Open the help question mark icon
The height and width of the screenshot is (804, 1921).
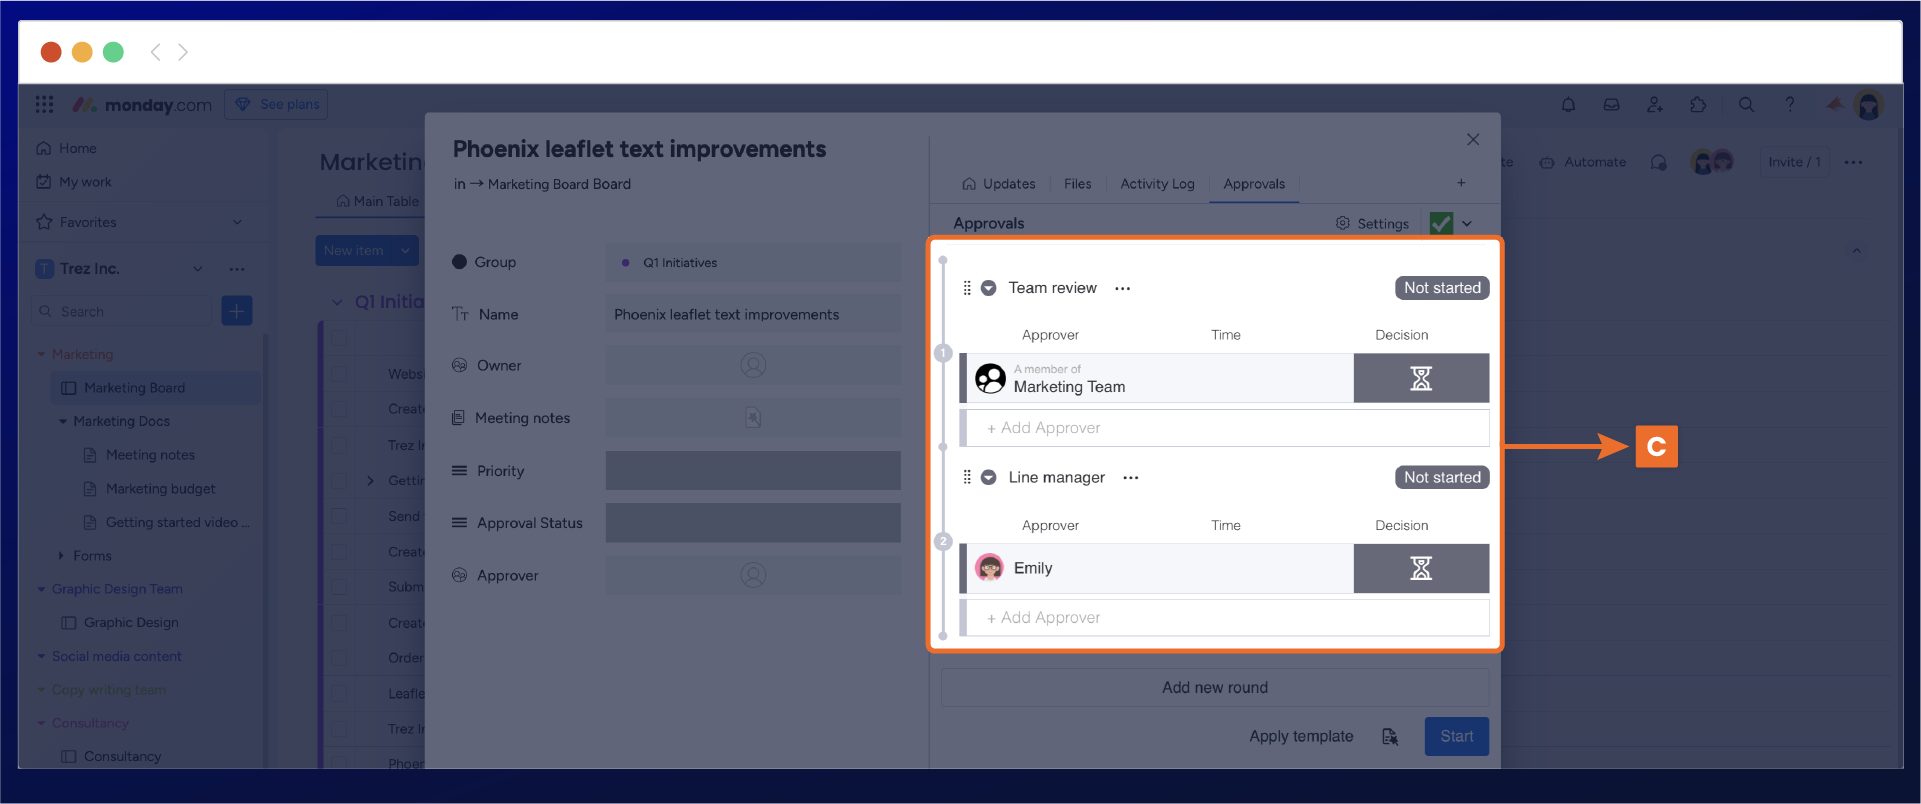click(x=1789, y=105)
